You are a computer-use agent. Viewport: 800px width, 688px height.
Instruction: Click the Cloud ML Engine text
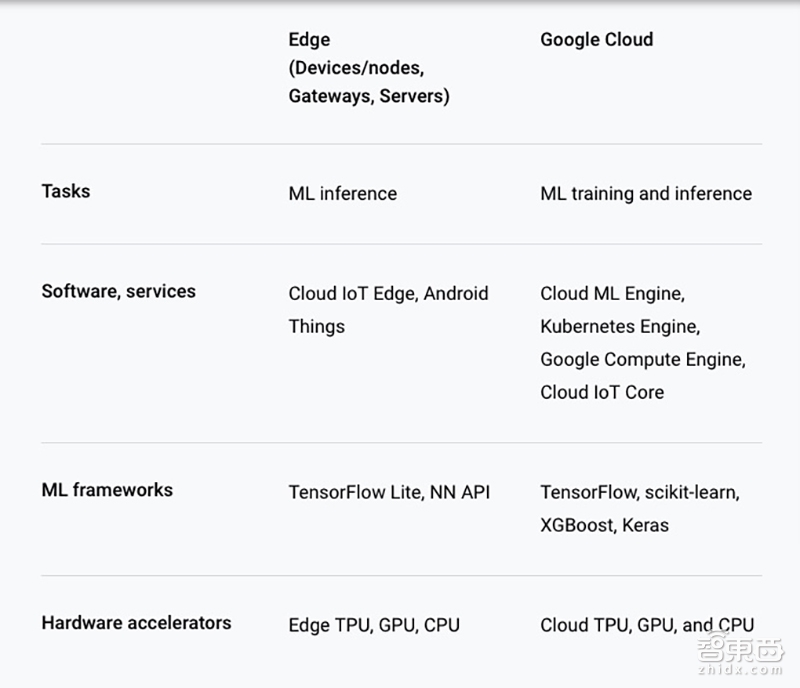click(612, 293)
